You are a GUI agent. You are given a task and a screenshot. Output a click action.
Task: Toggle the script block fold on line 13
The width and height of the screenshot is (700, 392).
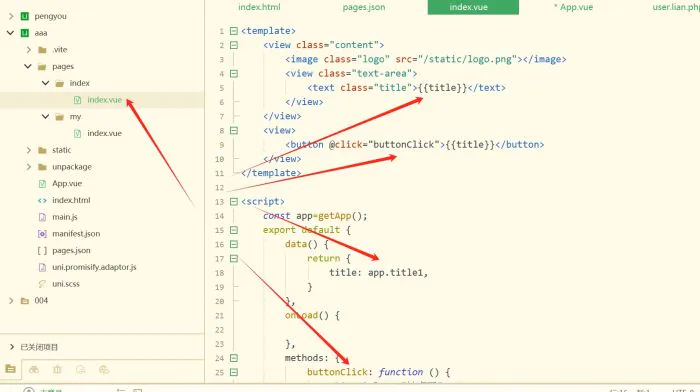233,202
